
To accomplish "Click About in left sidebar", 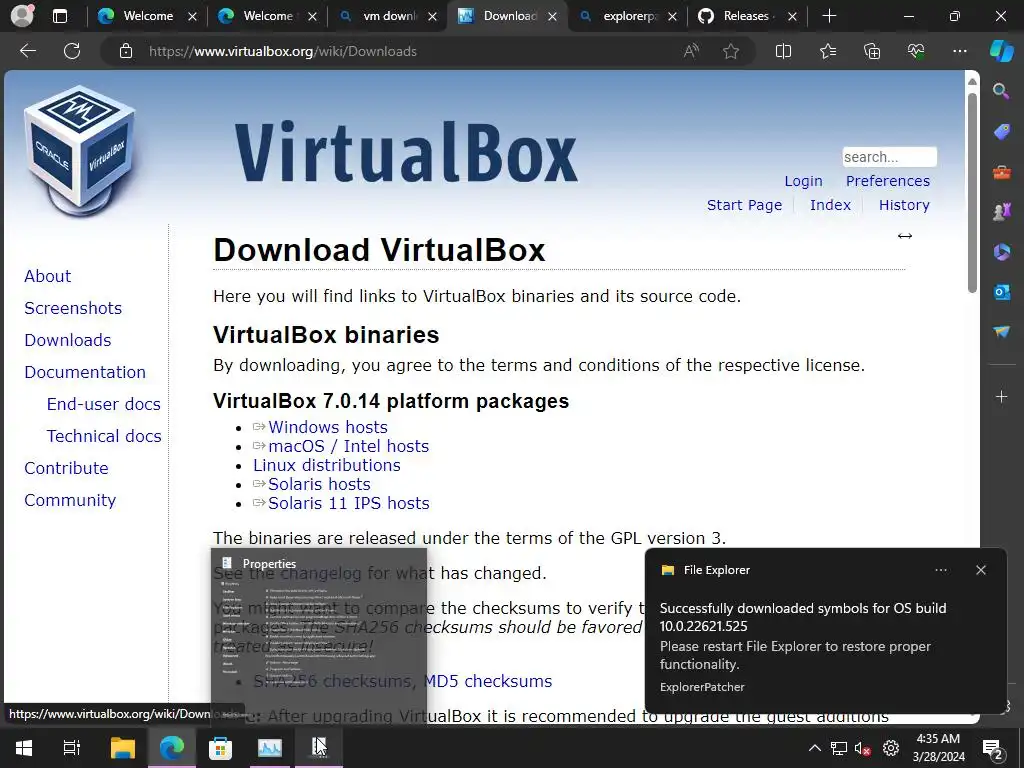I will (x=48, y=276).
